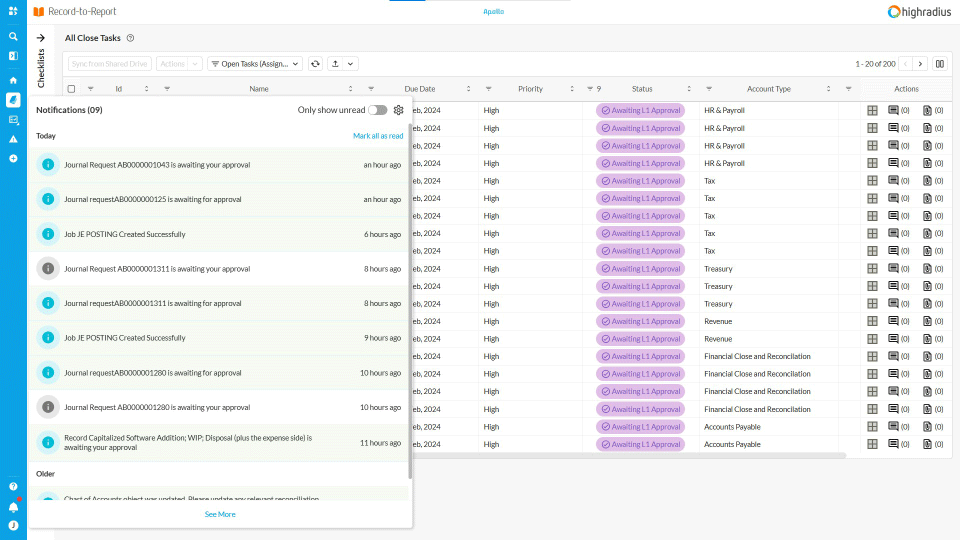Screen dimensions: 960x540
Task: Open Record Capitalized Software Addition notification
Action: (219, 443)
